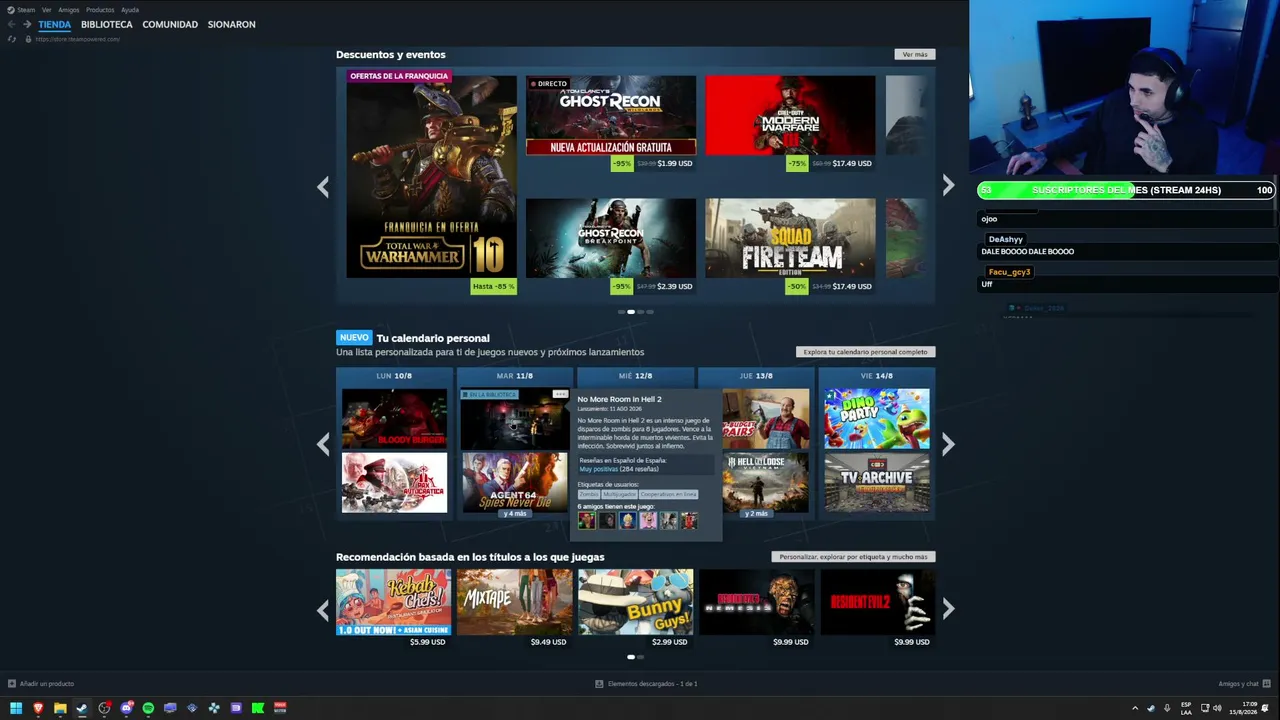Click 'Personalizar, explorar por etiqueta y mucho más'
This screenshot has height=720, width=1280.
[853, 557]
